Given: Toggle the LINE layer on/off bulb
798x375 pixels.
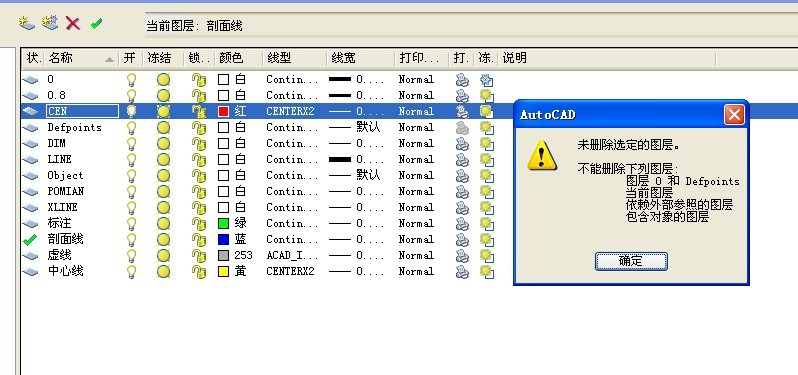Looking at the screenshot, I should pyautogui.click(x=131, y=159).
